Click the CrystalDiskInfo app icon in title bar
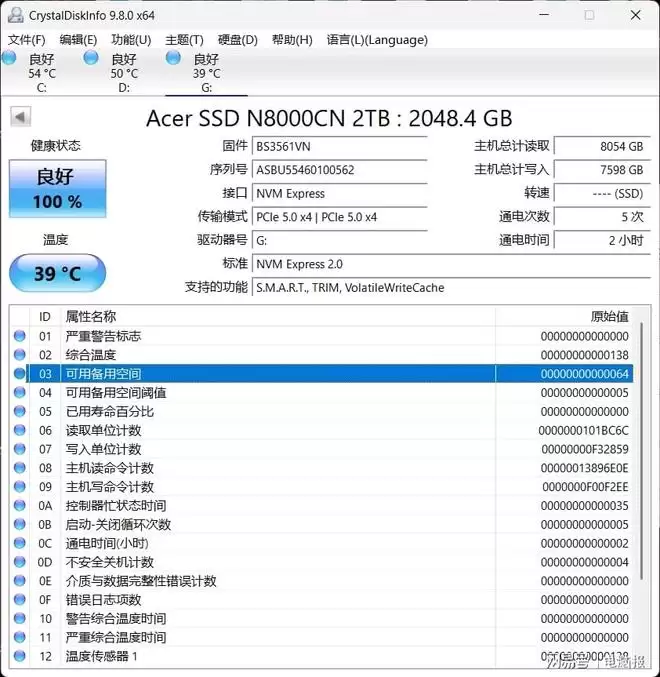This screenshot has width=660, height=677. [13, 15]
